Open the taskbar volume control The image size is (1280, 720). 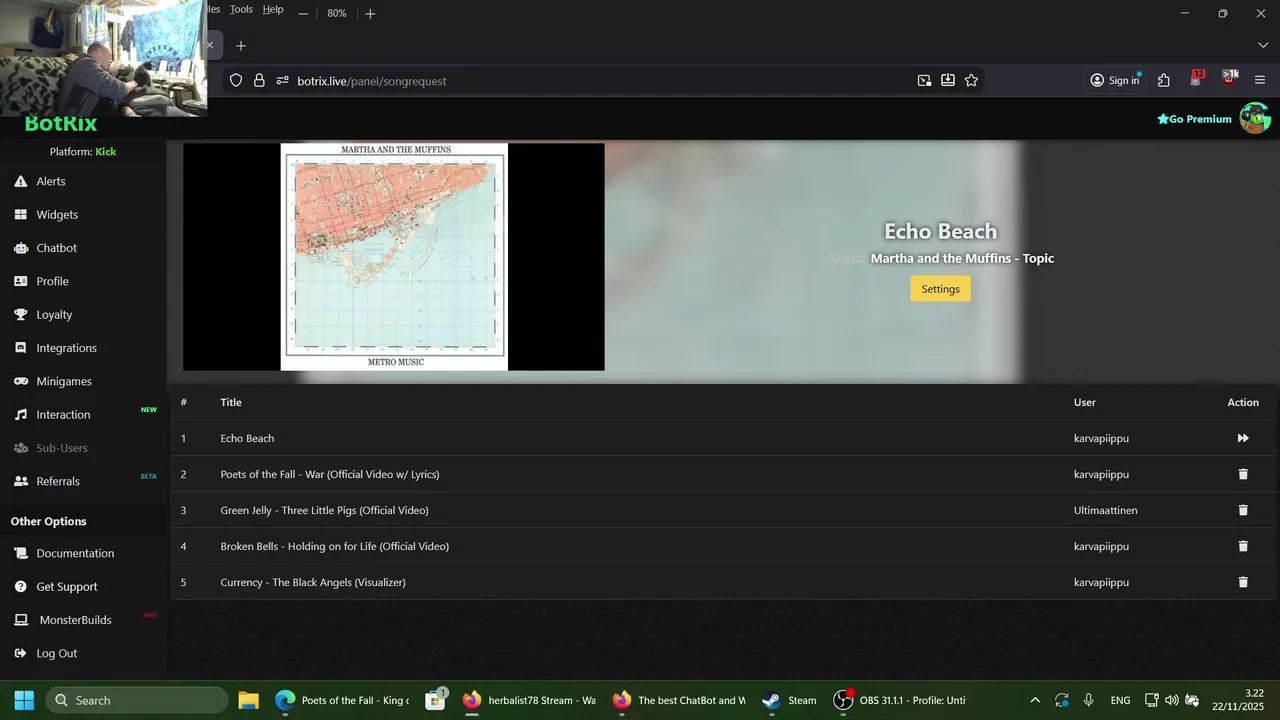[1171, 700]
